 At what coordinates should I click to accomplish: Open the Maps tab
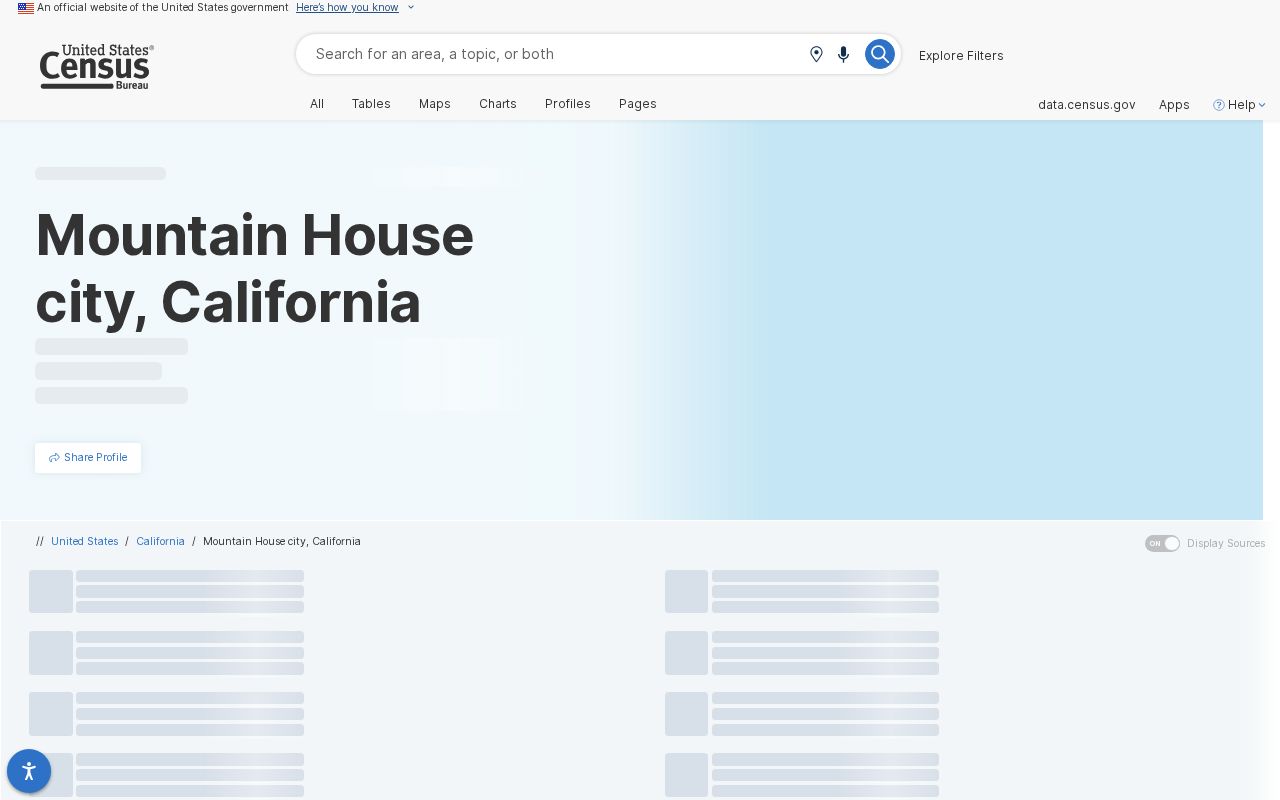435,104
